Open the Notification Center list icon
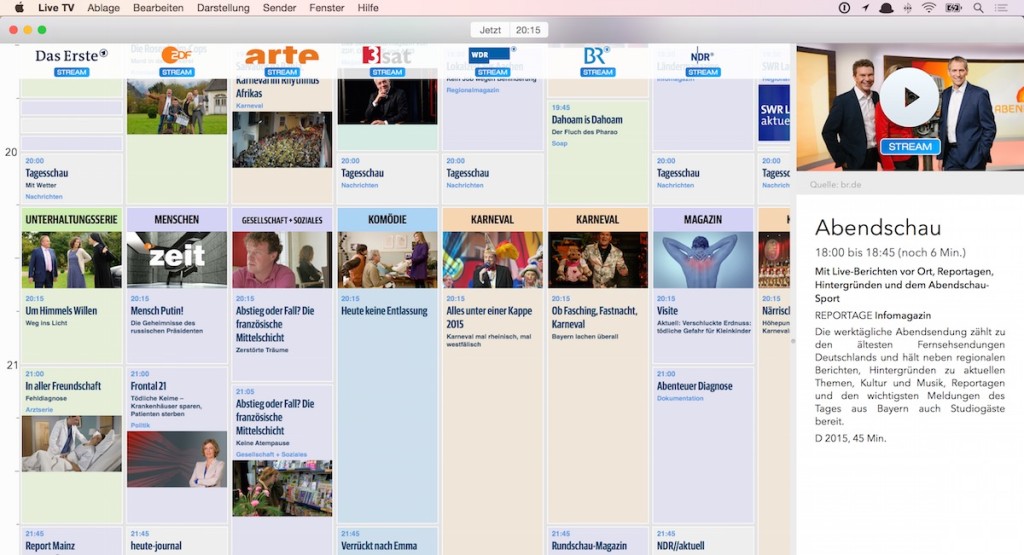The image size is (1024, 555). pyautogui.click(x=1000, y=8)
